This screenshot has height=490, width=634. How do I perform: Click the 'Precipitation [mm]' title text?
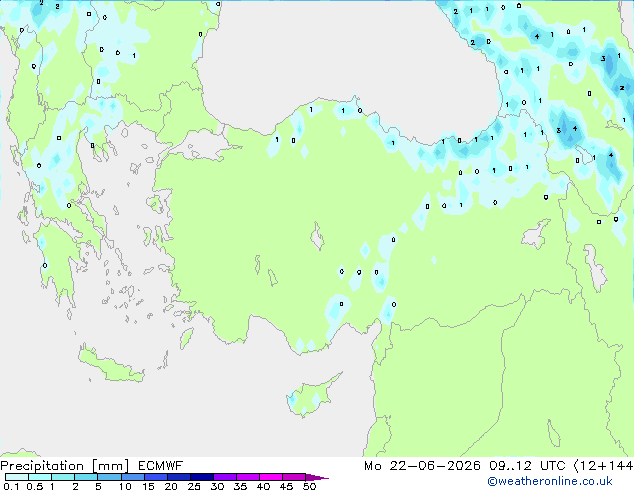pos(65,466)
